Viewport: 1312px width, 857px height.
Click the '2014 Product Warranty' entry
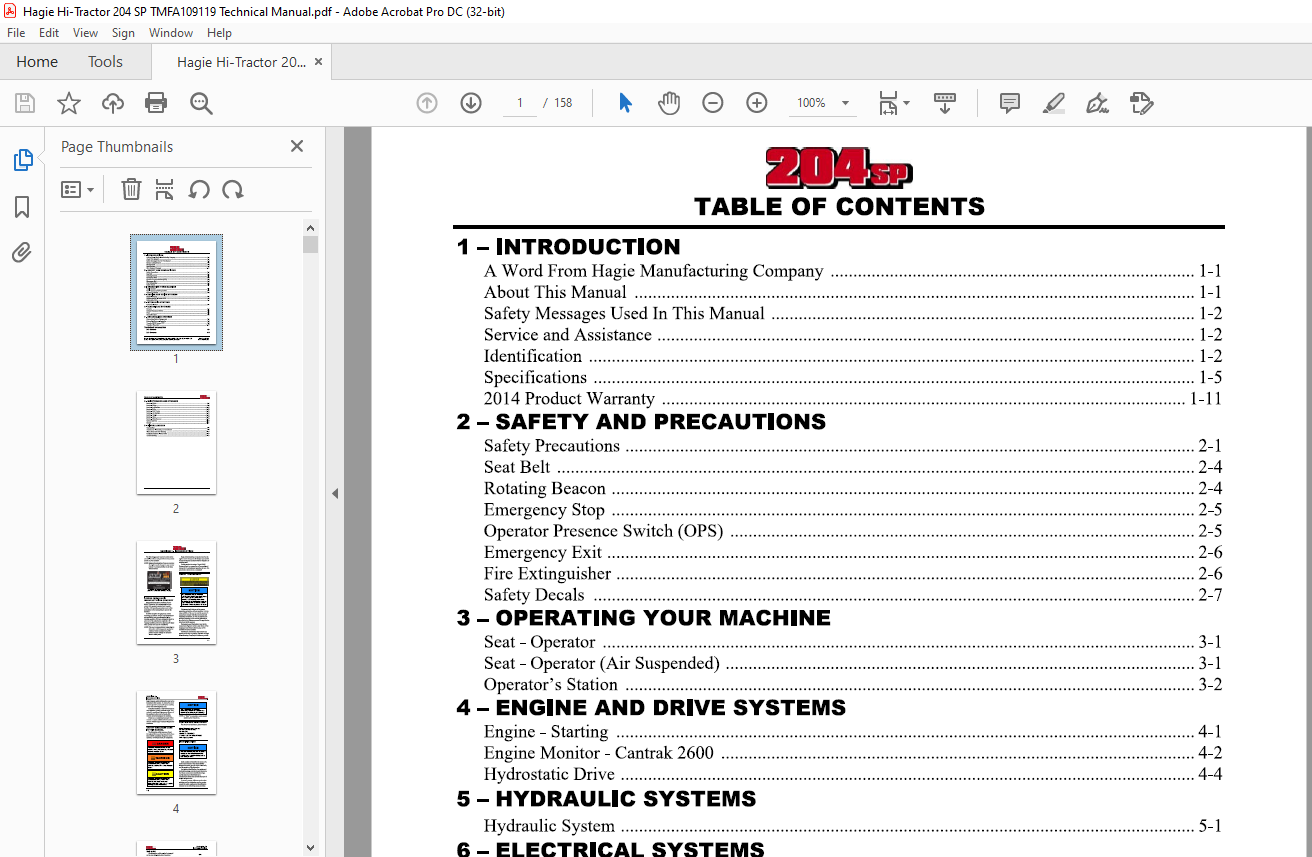pyautogui.click(x=569, y=398)
